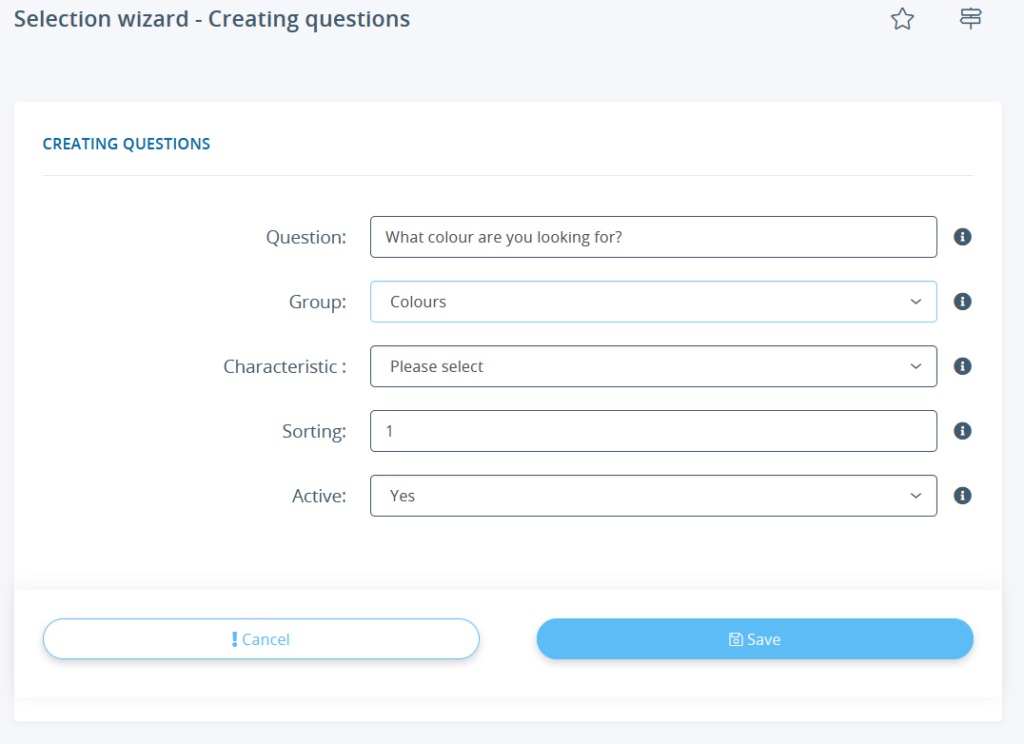Open the Characteristic dropdown labeled Please select
Viewport: 1024px width, 744px height.
pyautogui.click(x=653, y=366)
